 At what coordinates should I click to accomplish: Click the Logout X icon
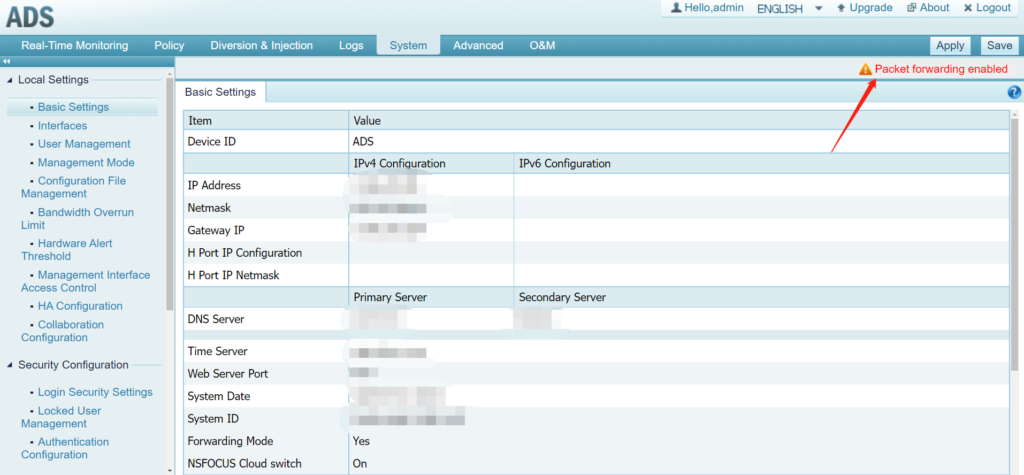(968, 8)
